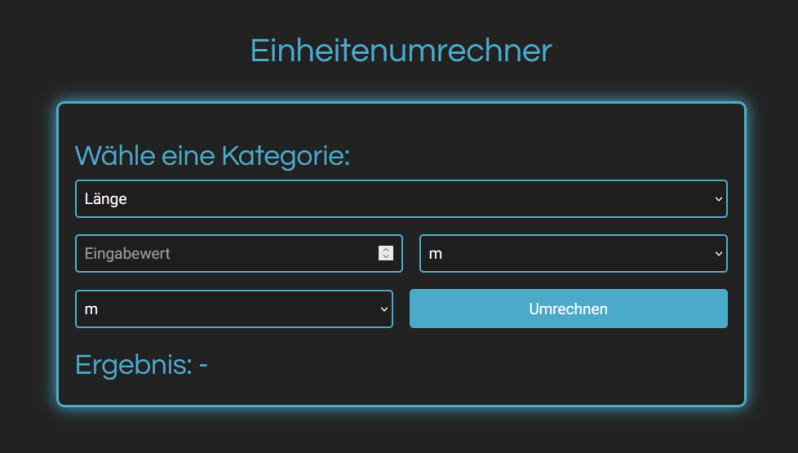The image size is (798, 453).
Task: Click the "Wähle eine Kategorie:" label
Action: click(x=212, y=156)
